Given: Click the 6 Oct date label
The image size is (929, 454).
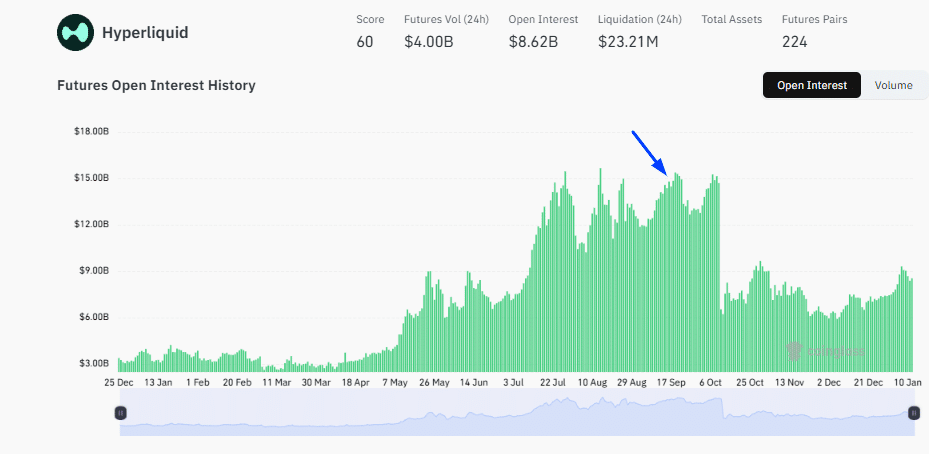Looking at the screenshot, I should (x=710, y=383).
